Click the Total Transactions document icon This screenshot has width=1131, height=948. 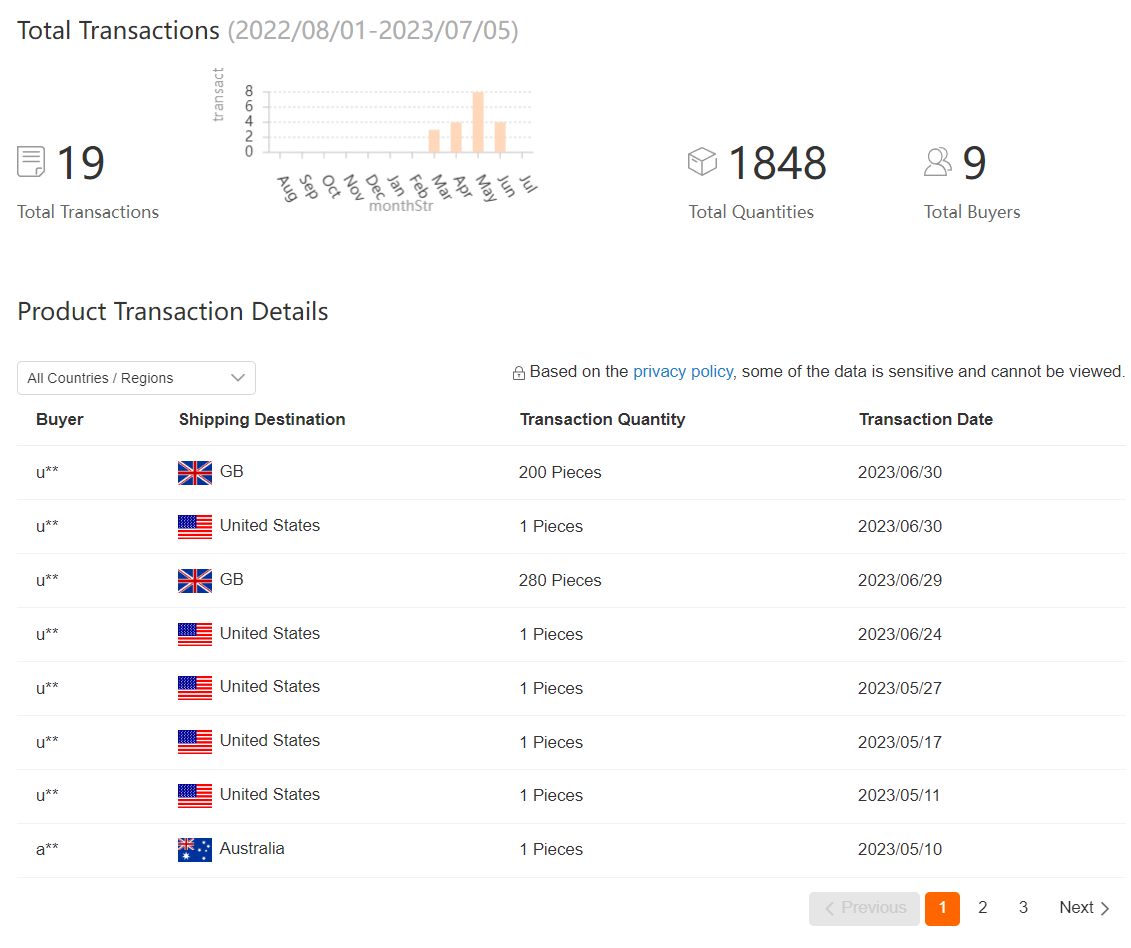point(32,162)
